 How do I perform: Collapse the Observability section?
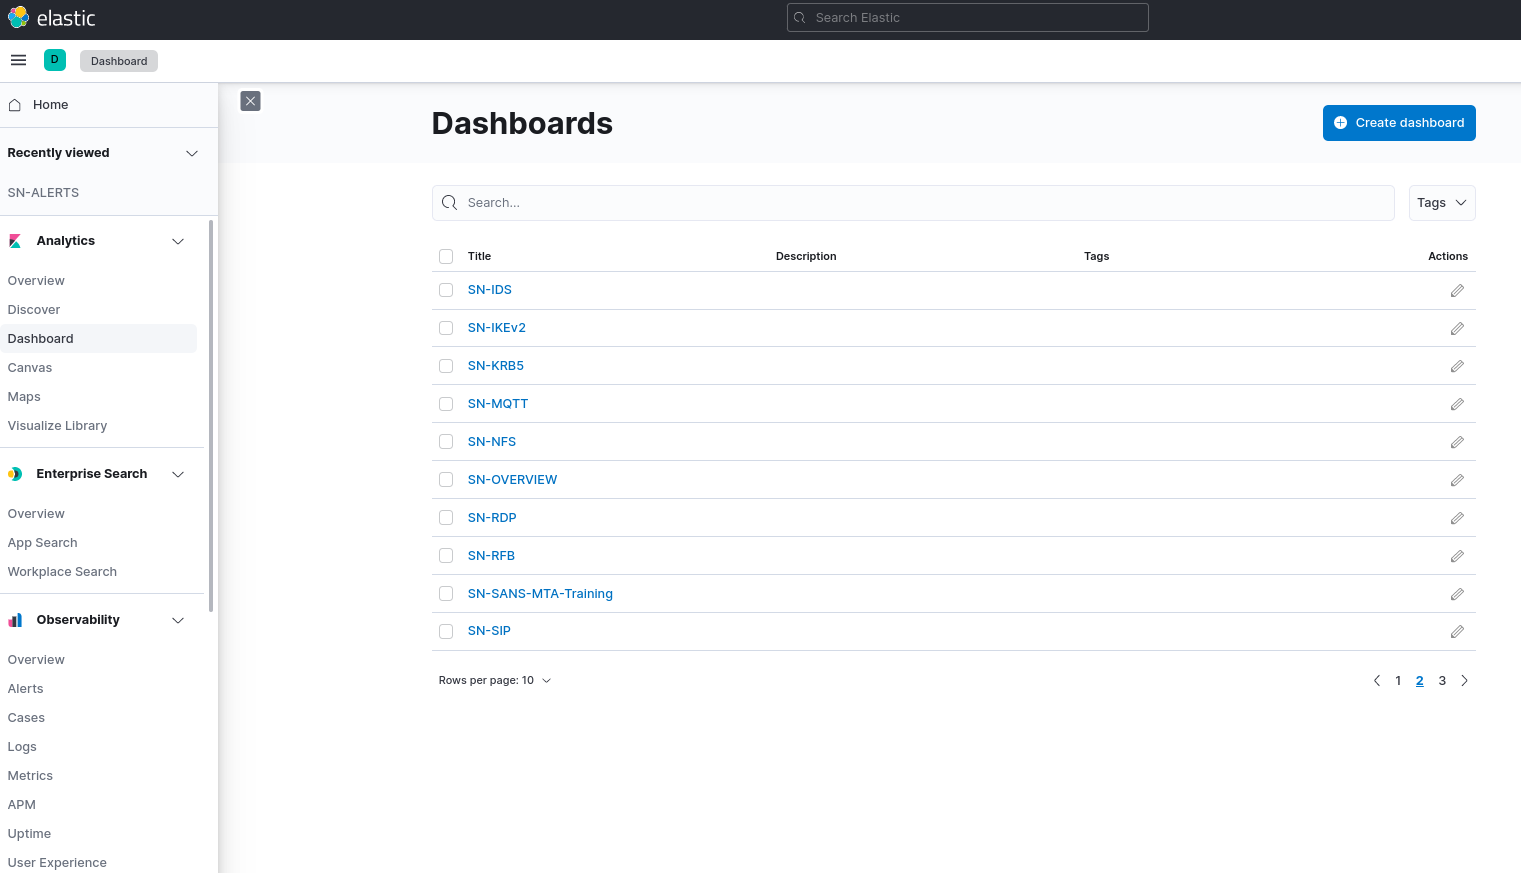(x=178, y=620)
